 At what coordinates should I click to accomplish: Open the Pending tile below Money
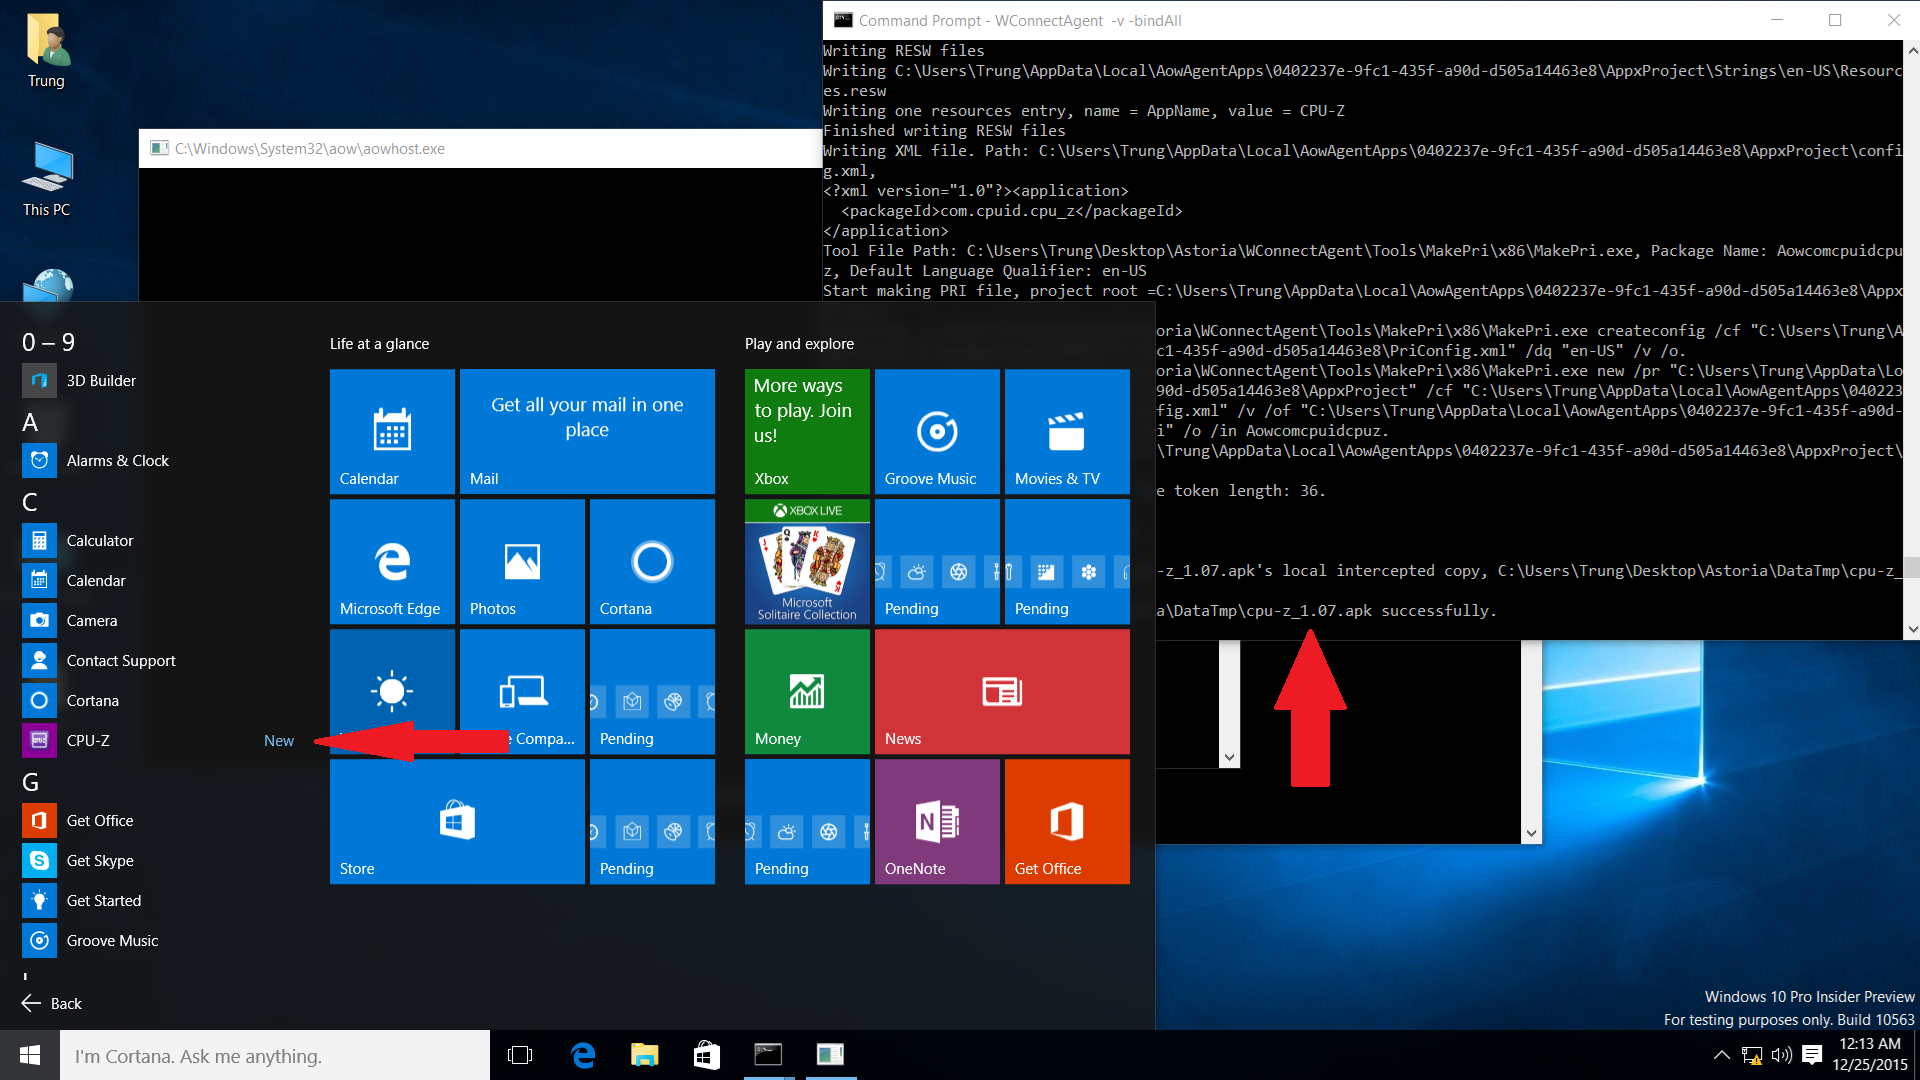coord(807,821)
